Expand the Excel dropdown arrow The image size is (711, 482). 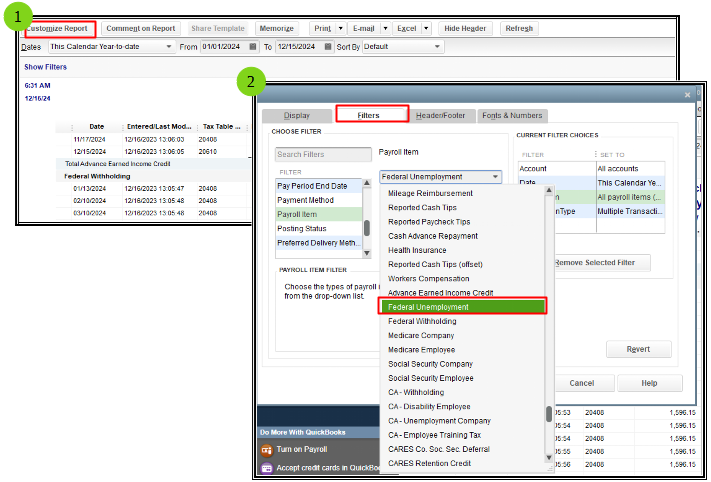[x=426, y=29]
